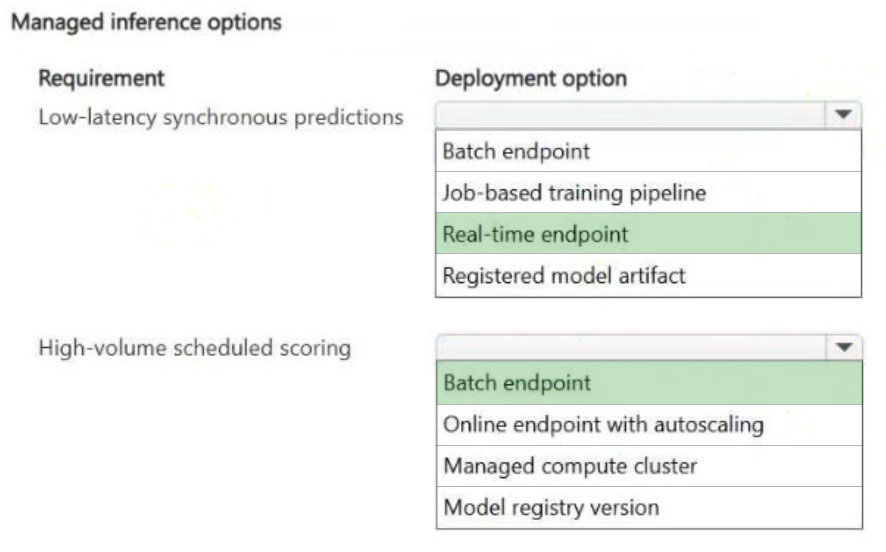
Task: Open the Low-latency synchronous predictions dropdown arrow
Action: coord(843,115)
